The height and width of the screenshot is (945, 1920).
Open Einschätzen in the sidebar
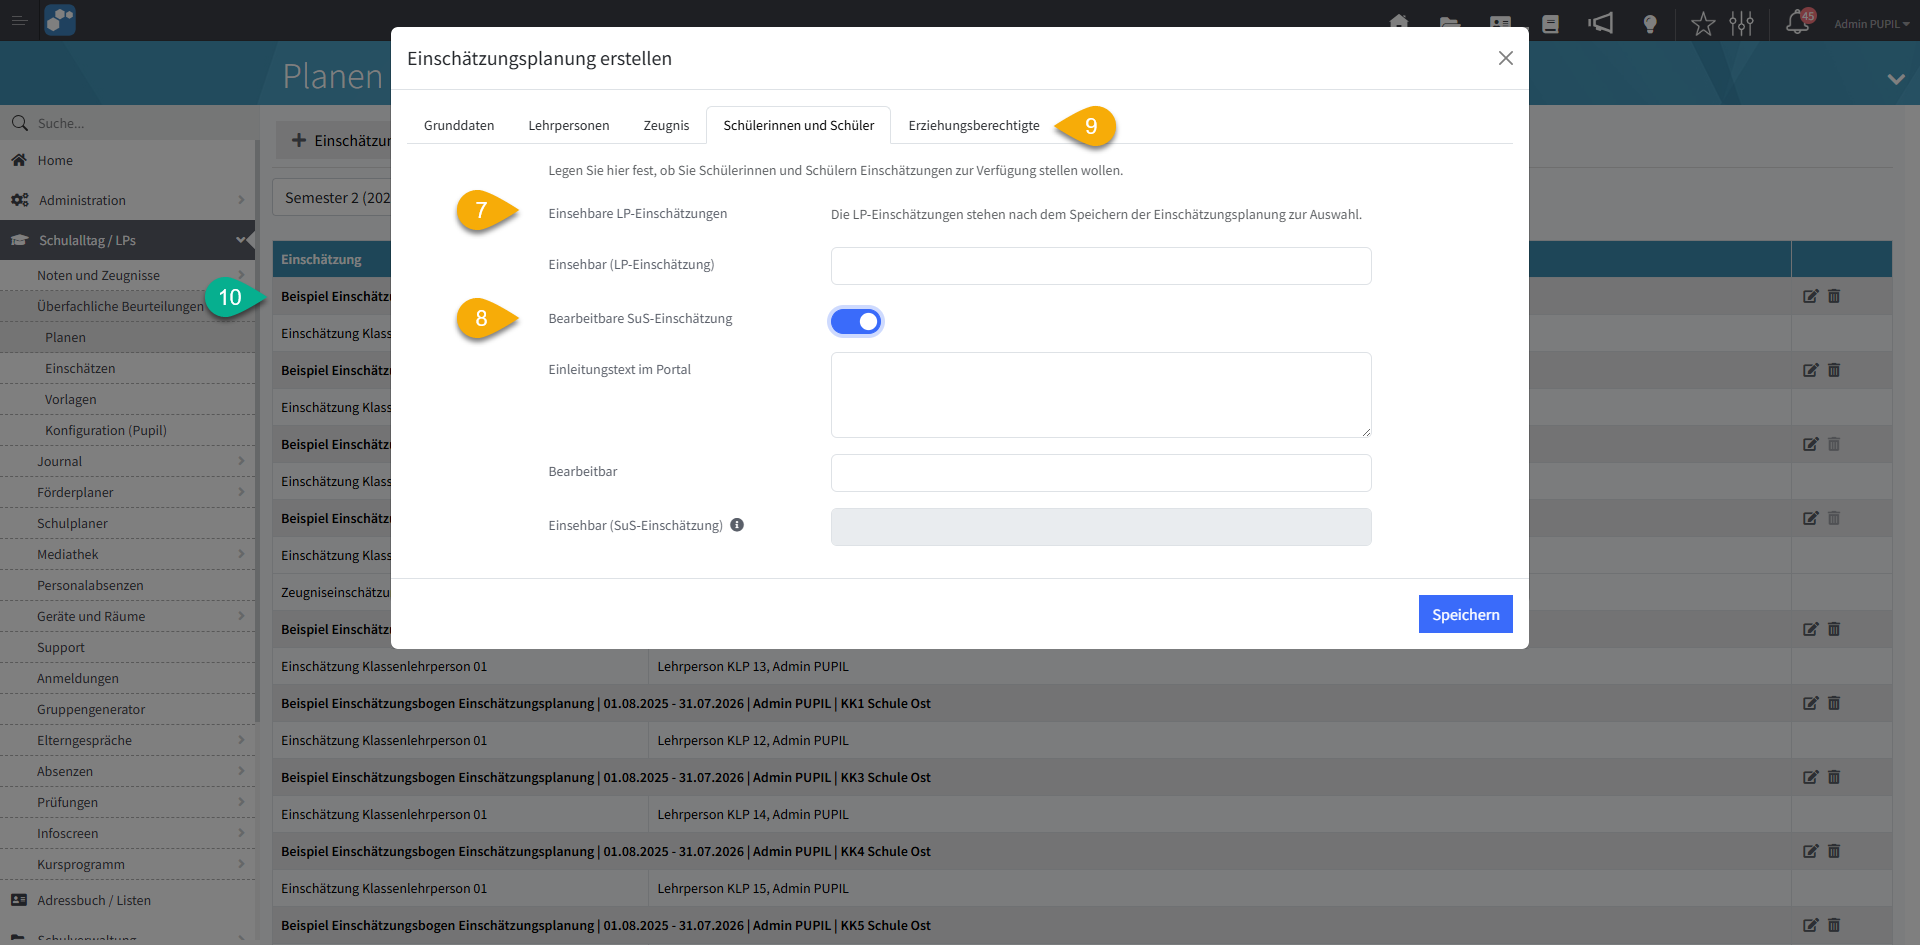(80, 368)
